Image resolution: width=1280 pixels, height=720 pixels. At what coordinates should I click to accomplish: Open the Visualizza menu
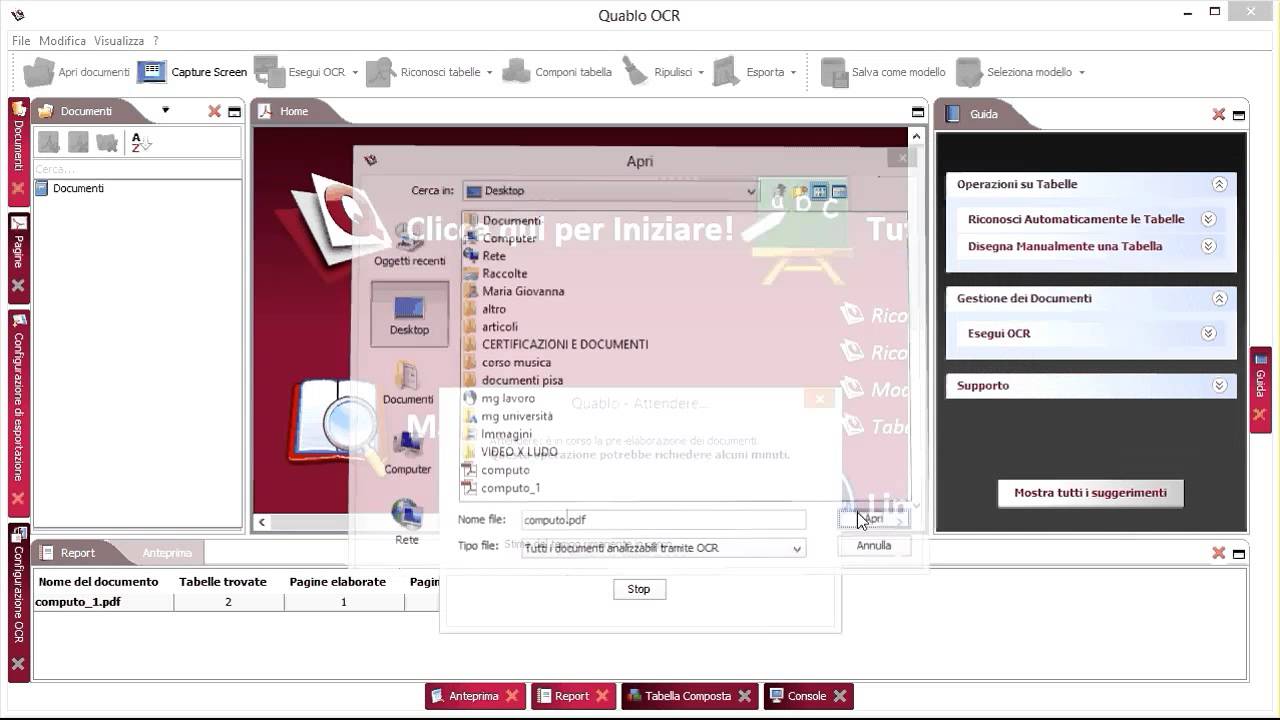pyautogui.click(x=119, y=41)
